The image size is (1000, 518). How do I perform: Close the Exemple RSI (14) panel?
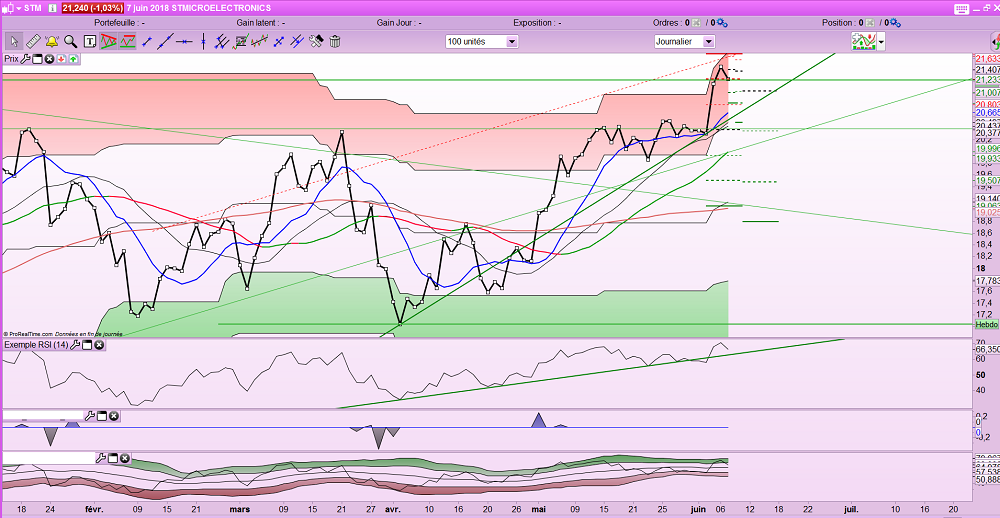tap(99, 344)
